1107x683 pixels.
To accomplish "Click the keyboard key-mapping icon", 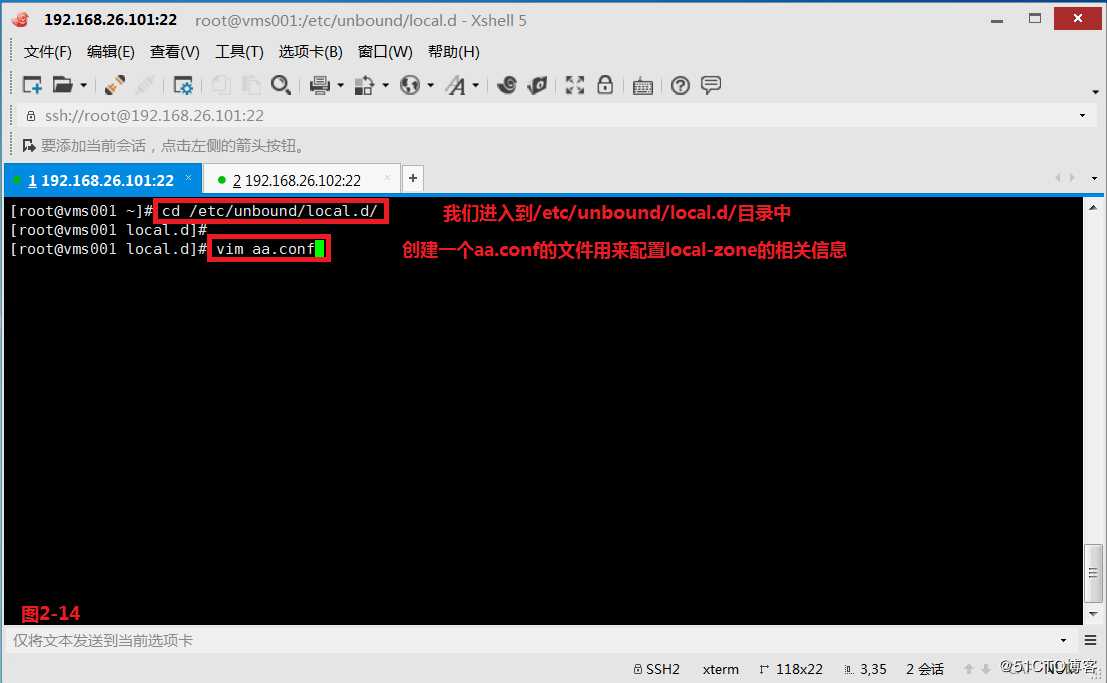I will click(642, 86).
